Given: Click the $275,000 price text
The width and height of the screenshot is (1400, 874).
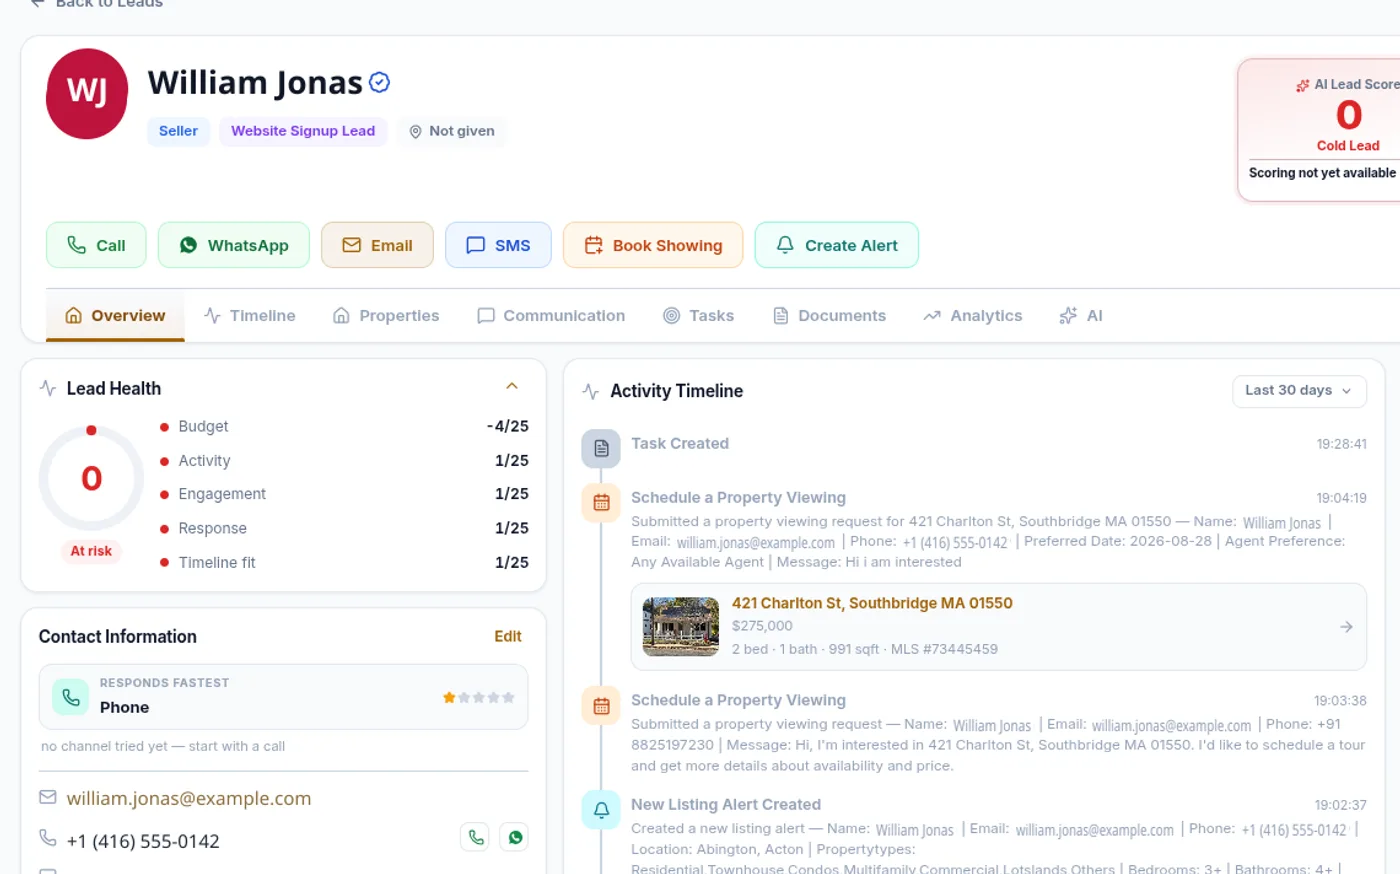Looking at the screenshot, I should point(762,626).
